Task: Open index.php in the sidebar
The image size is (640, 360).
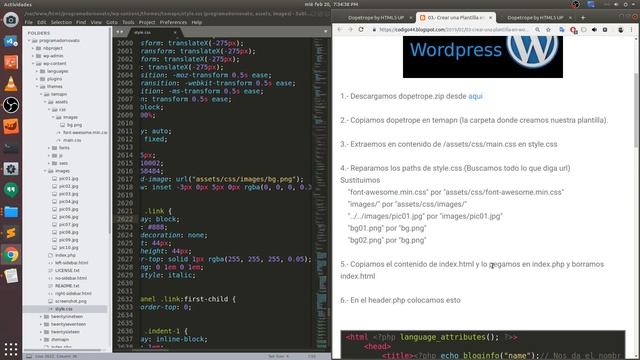Action: [65, 256]
